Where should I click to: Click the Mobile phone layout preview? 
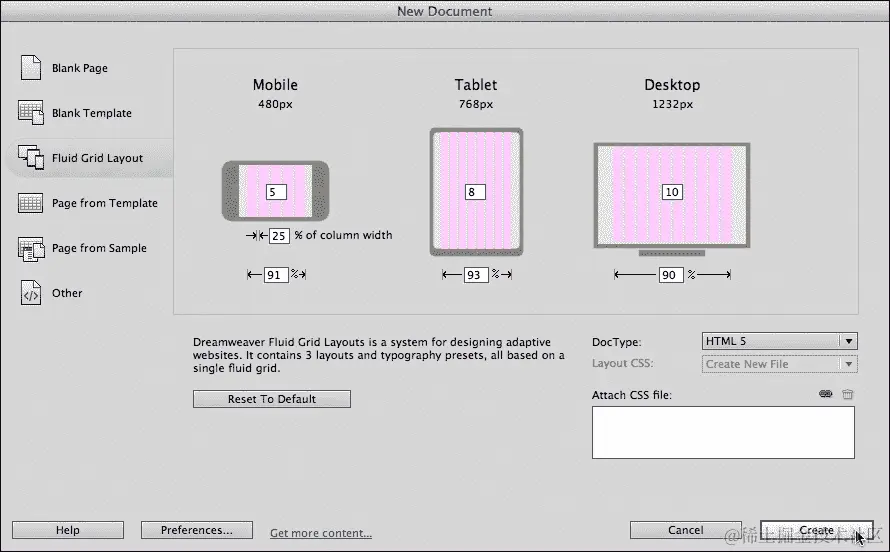275,191
